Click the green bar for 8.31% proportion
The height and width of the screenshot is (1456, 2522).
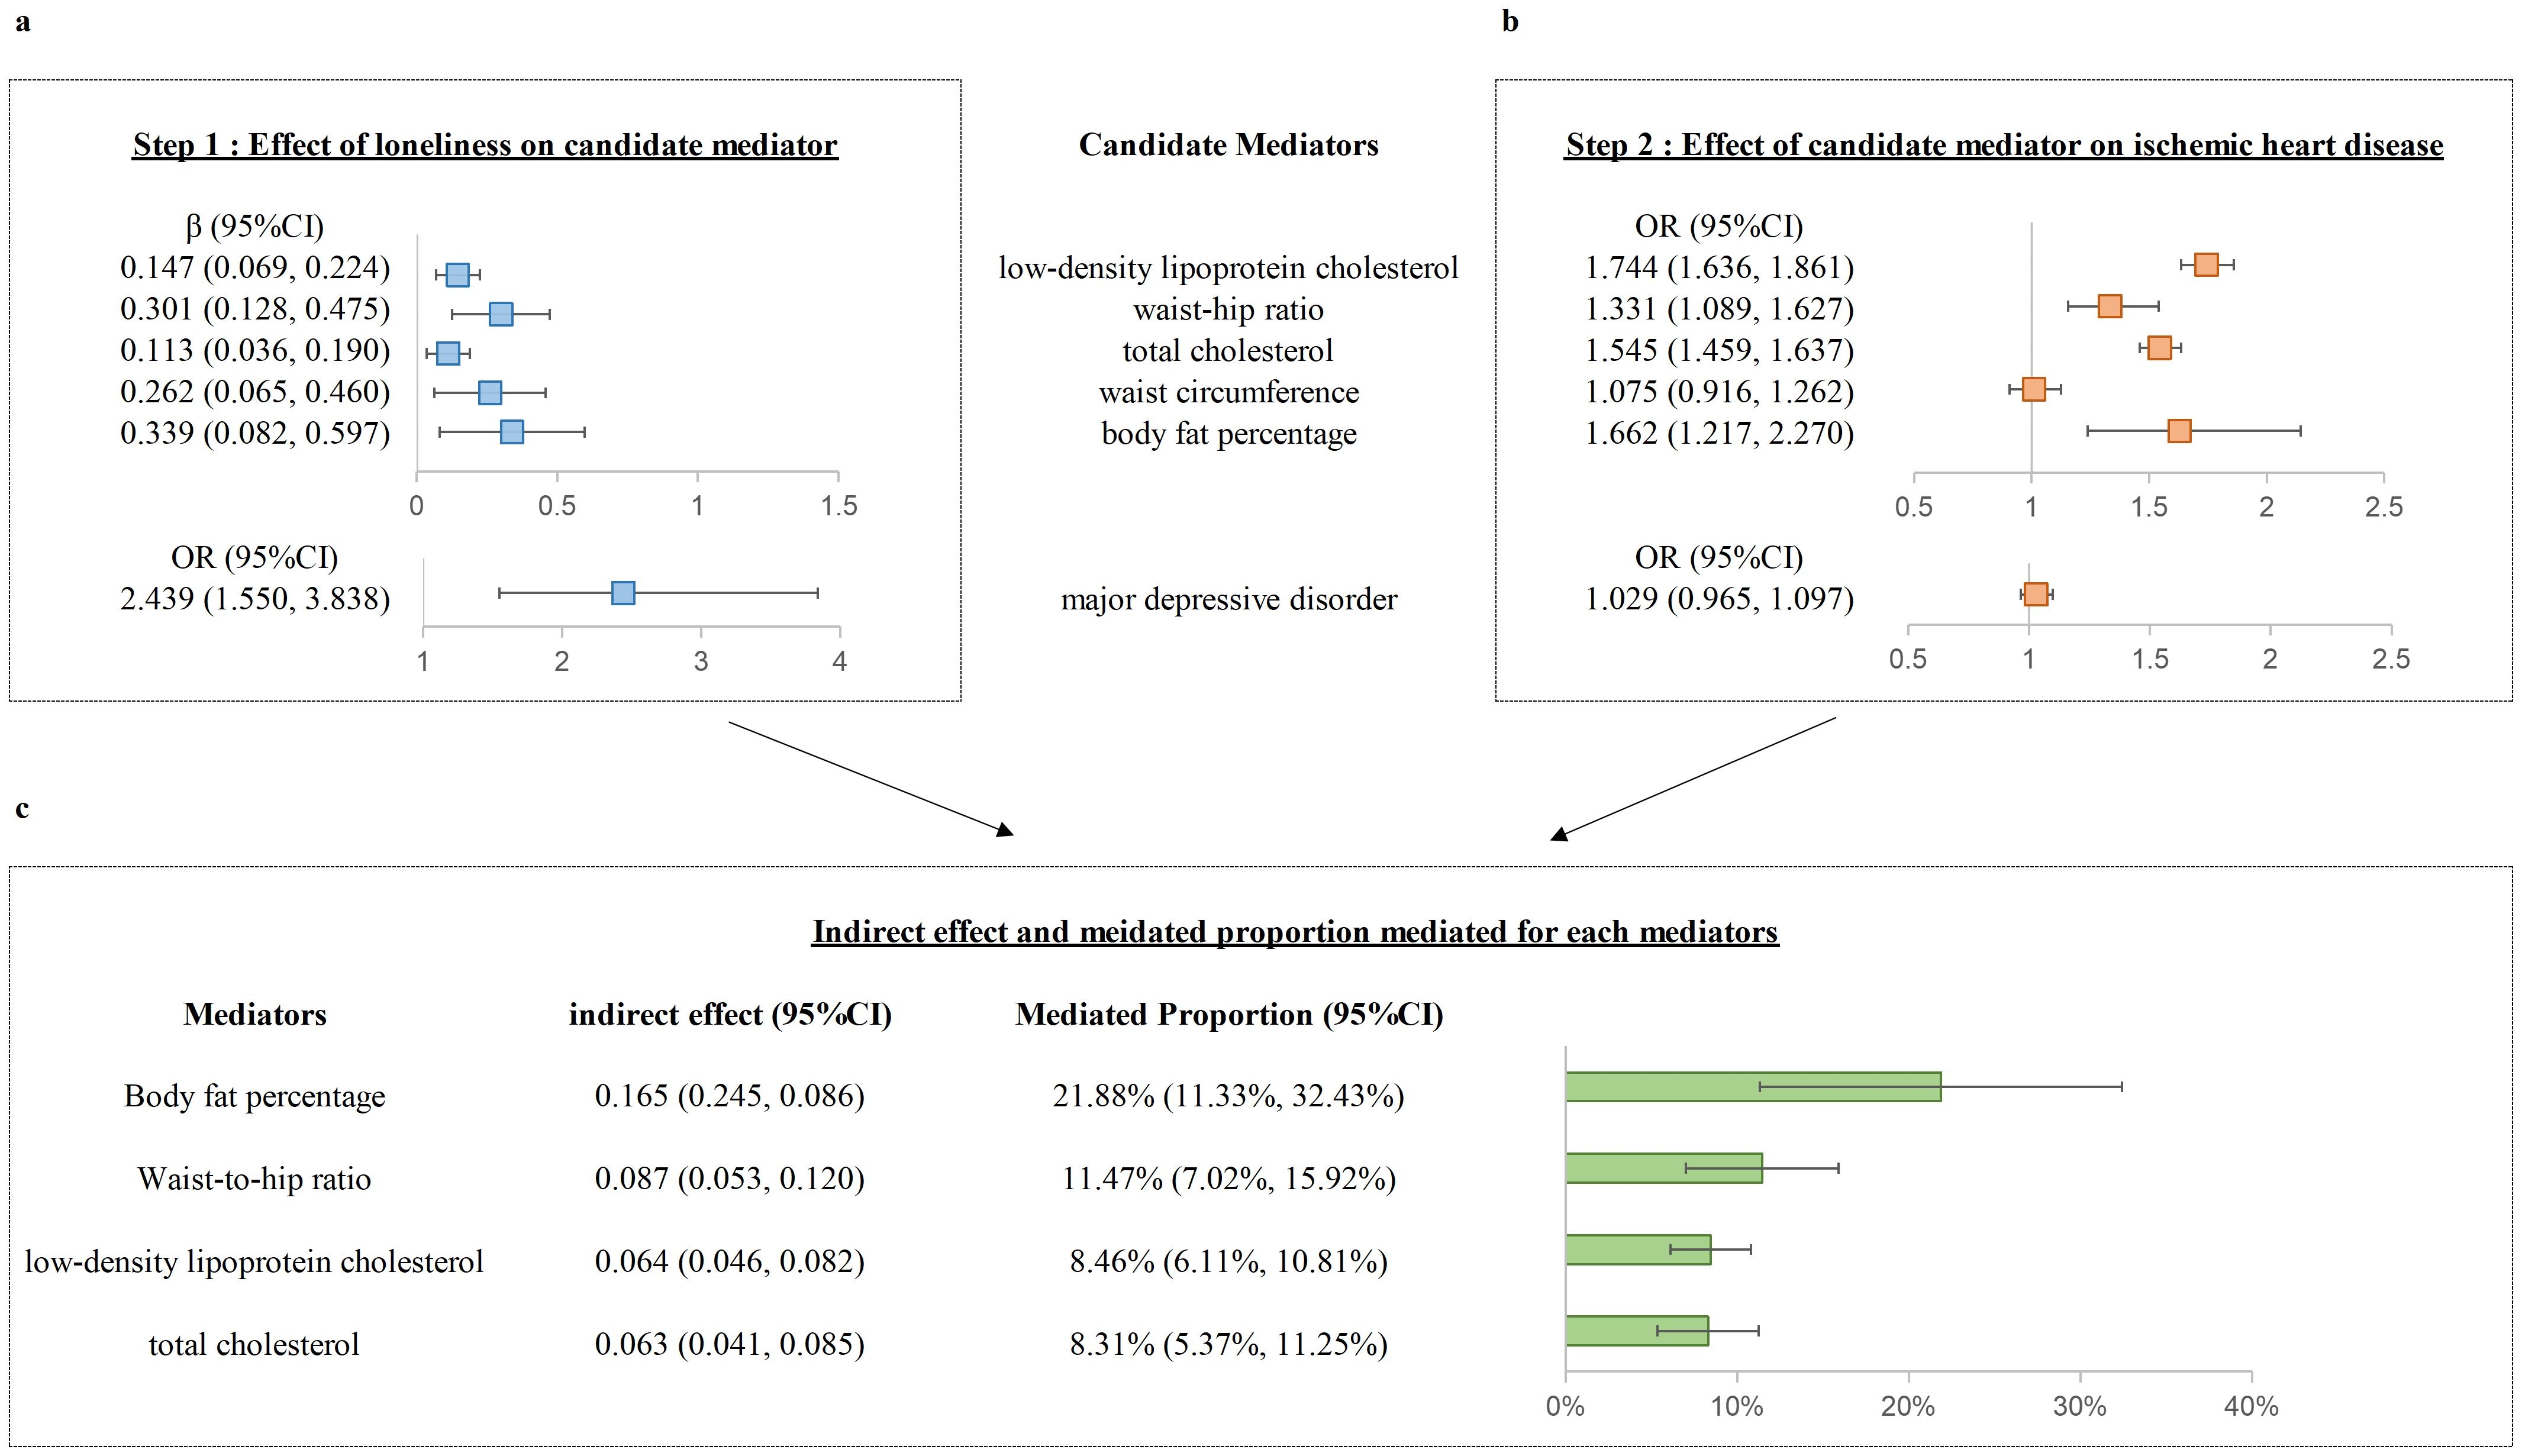tap(1636, 1331)
